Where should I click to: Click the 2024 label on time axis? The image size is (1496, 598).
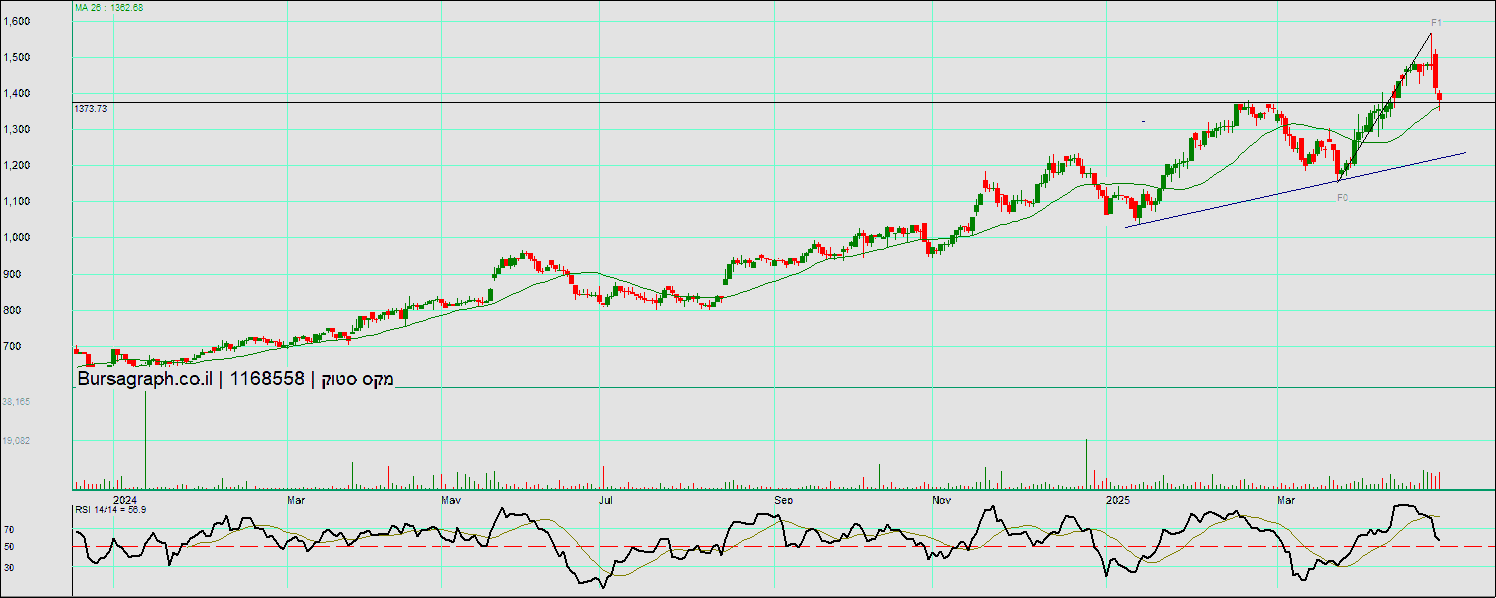click(124, 498)
